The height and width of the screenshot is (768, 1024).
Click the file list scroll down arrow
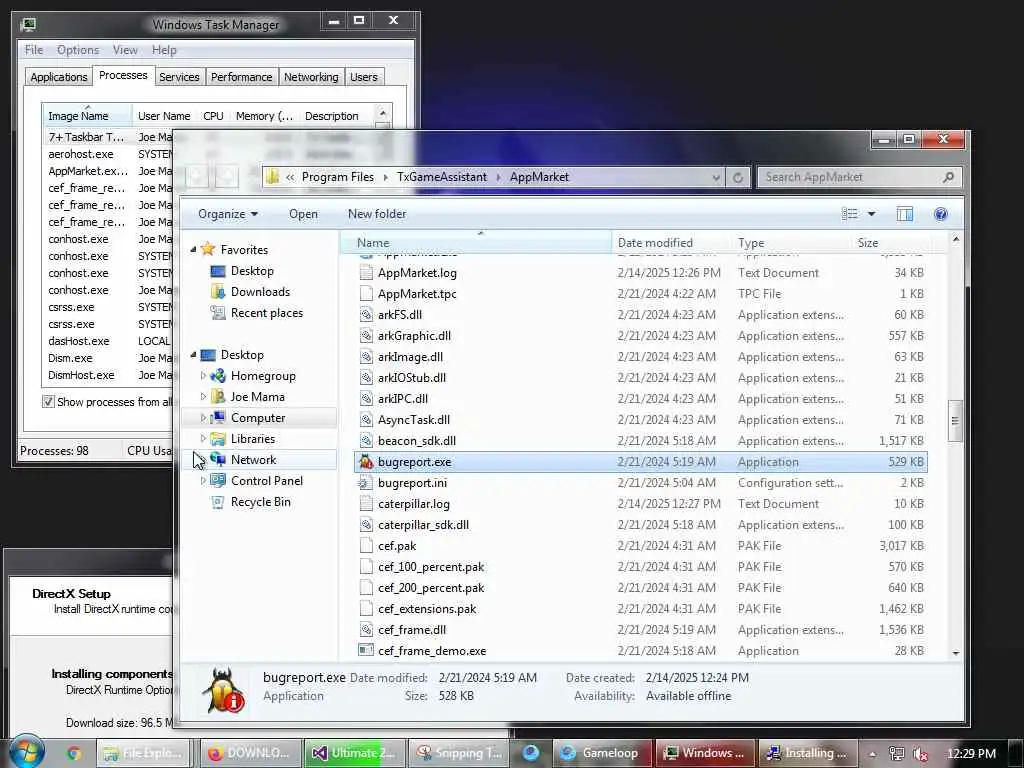coord(955,652)
